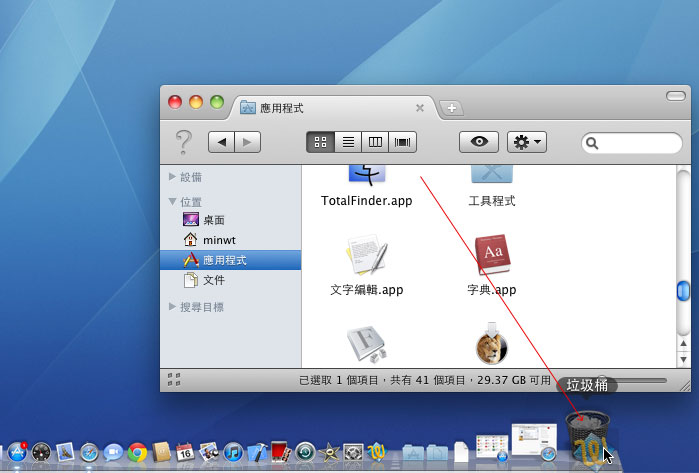Click the vertical scrollbar thumb
This screenshot has height=473, width=699.
[x=683, y=291]
